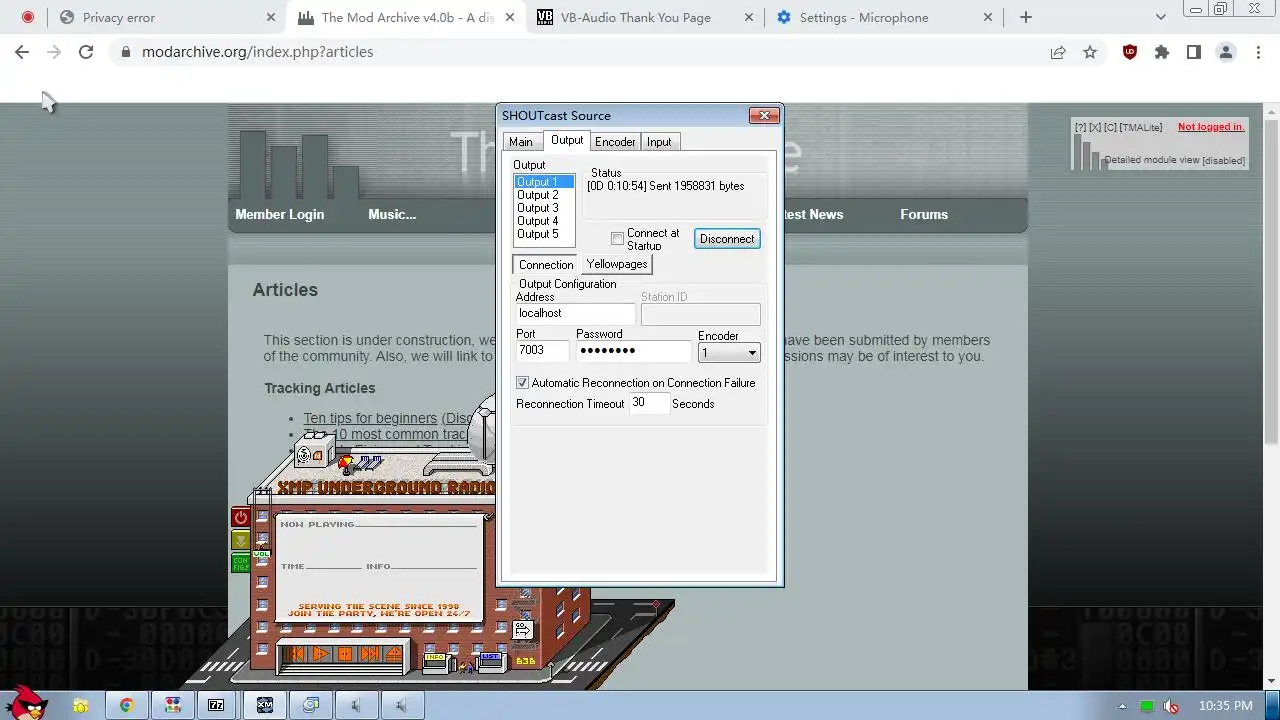1280x720 pixels.
Task: Select Output 3 in output list
Action: (x=544, y=208)
